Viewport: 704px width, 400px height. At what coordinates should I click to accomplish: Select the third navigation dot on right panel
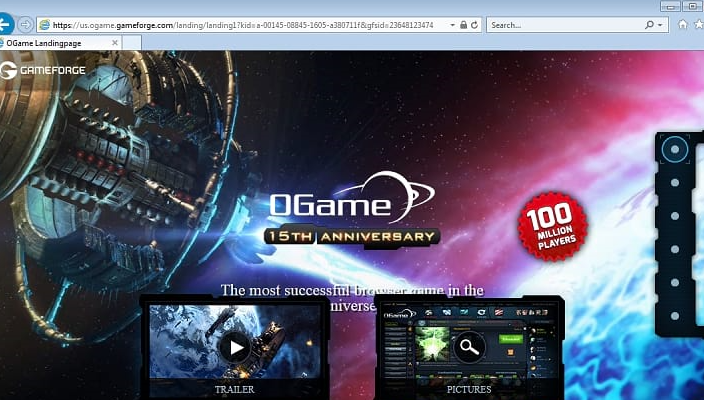(674, 216)
